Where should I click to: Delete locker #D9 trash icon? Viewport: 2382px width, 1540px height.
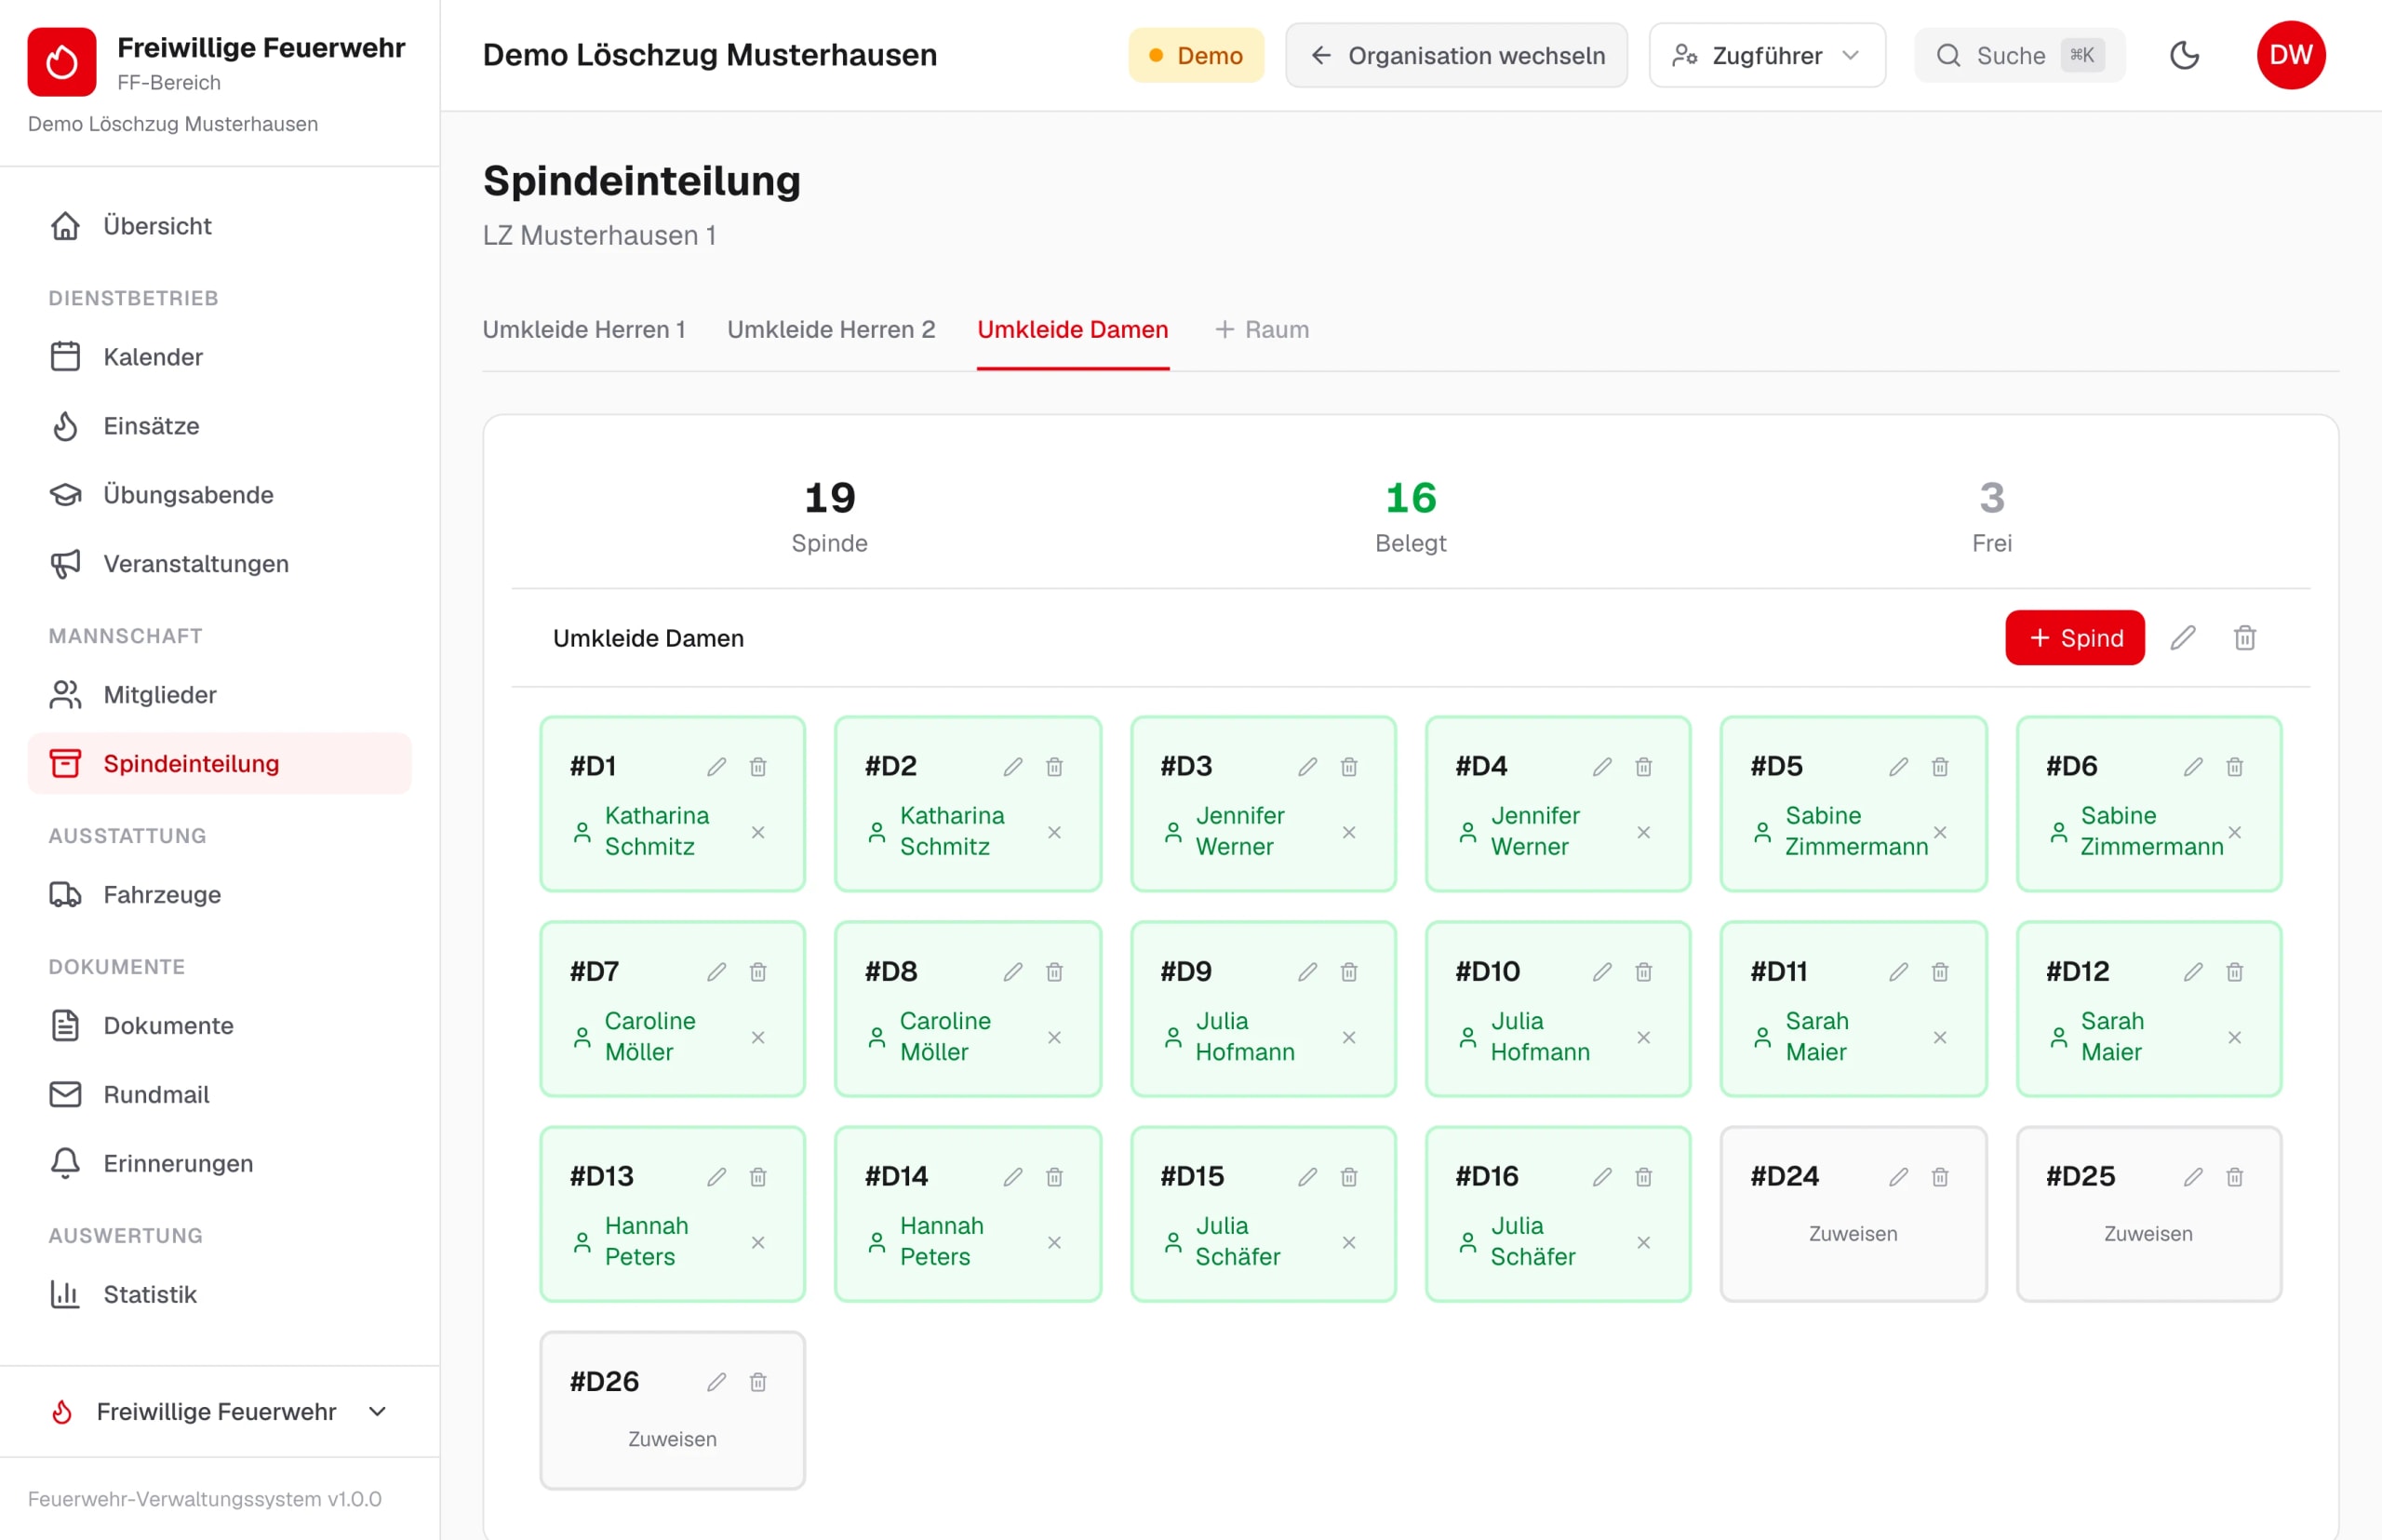click(x=1349, y=972)
